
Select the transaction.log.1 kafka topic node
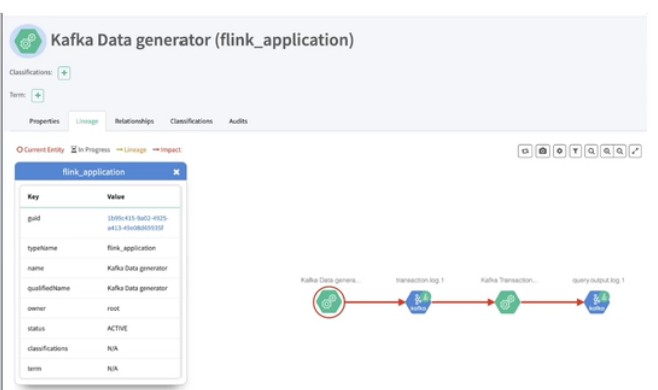[418, 302]
